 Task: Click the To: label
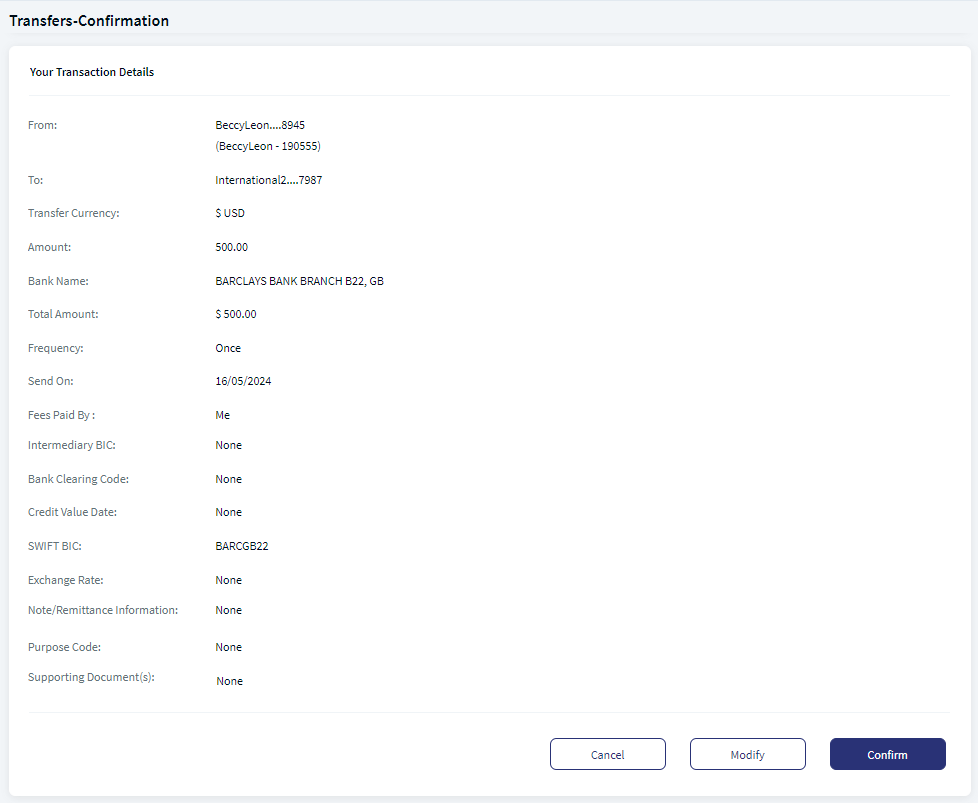36,180
